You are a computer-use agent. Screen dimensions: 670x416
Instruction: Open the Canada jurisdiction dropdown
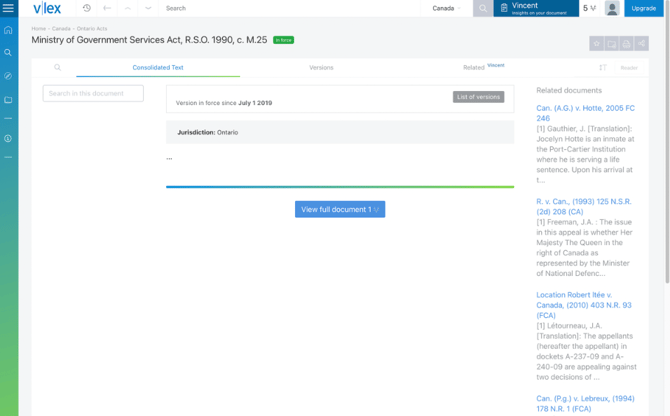[x=447, y=8]
